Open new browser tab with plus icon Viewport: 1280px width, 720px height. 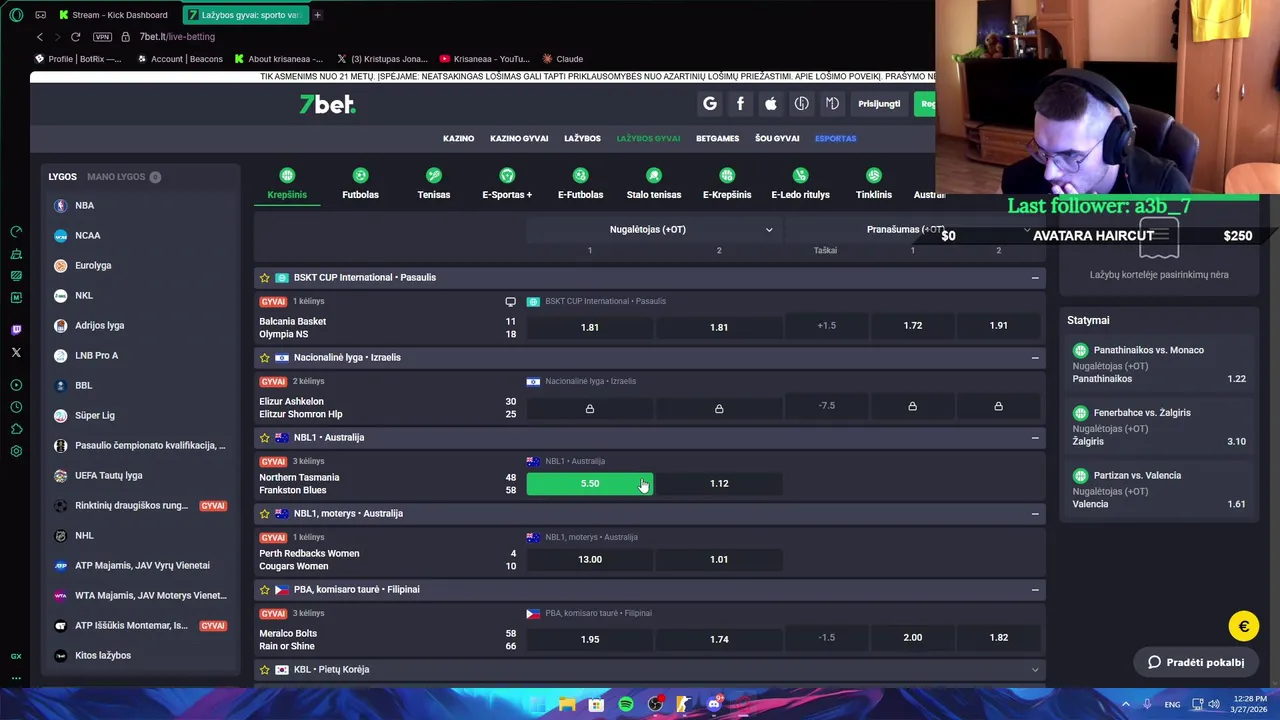pos(317,15)
